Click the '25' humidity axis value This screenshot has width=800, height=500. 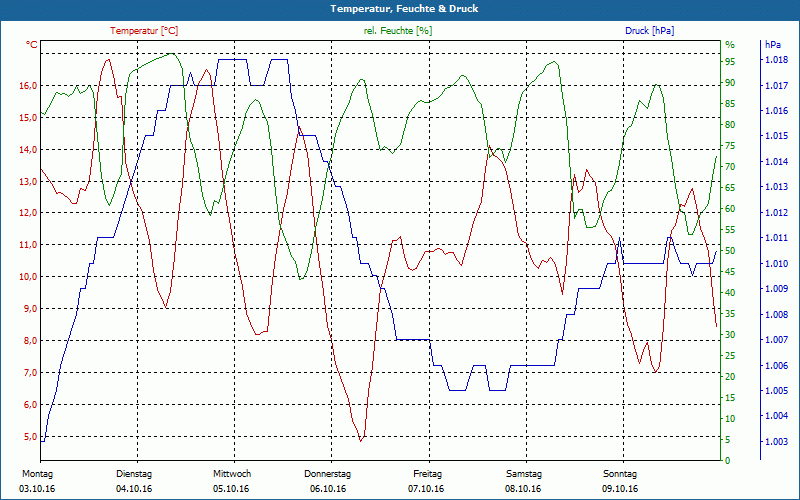[x=730, y=356]
